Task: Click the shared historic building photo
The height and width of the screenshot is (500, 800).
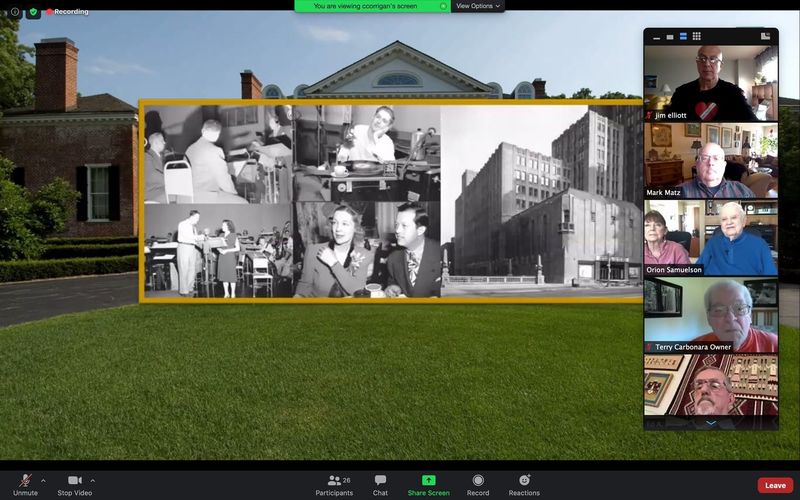Action: pyautogui.click(x=542, y=202)
